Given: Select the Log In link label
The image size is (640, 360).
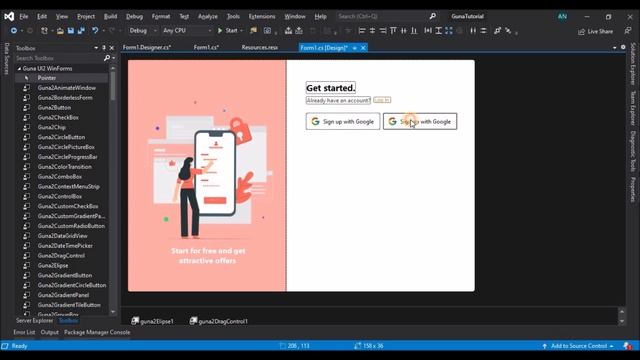Looking at the screenshot, I should coord(382,100).
